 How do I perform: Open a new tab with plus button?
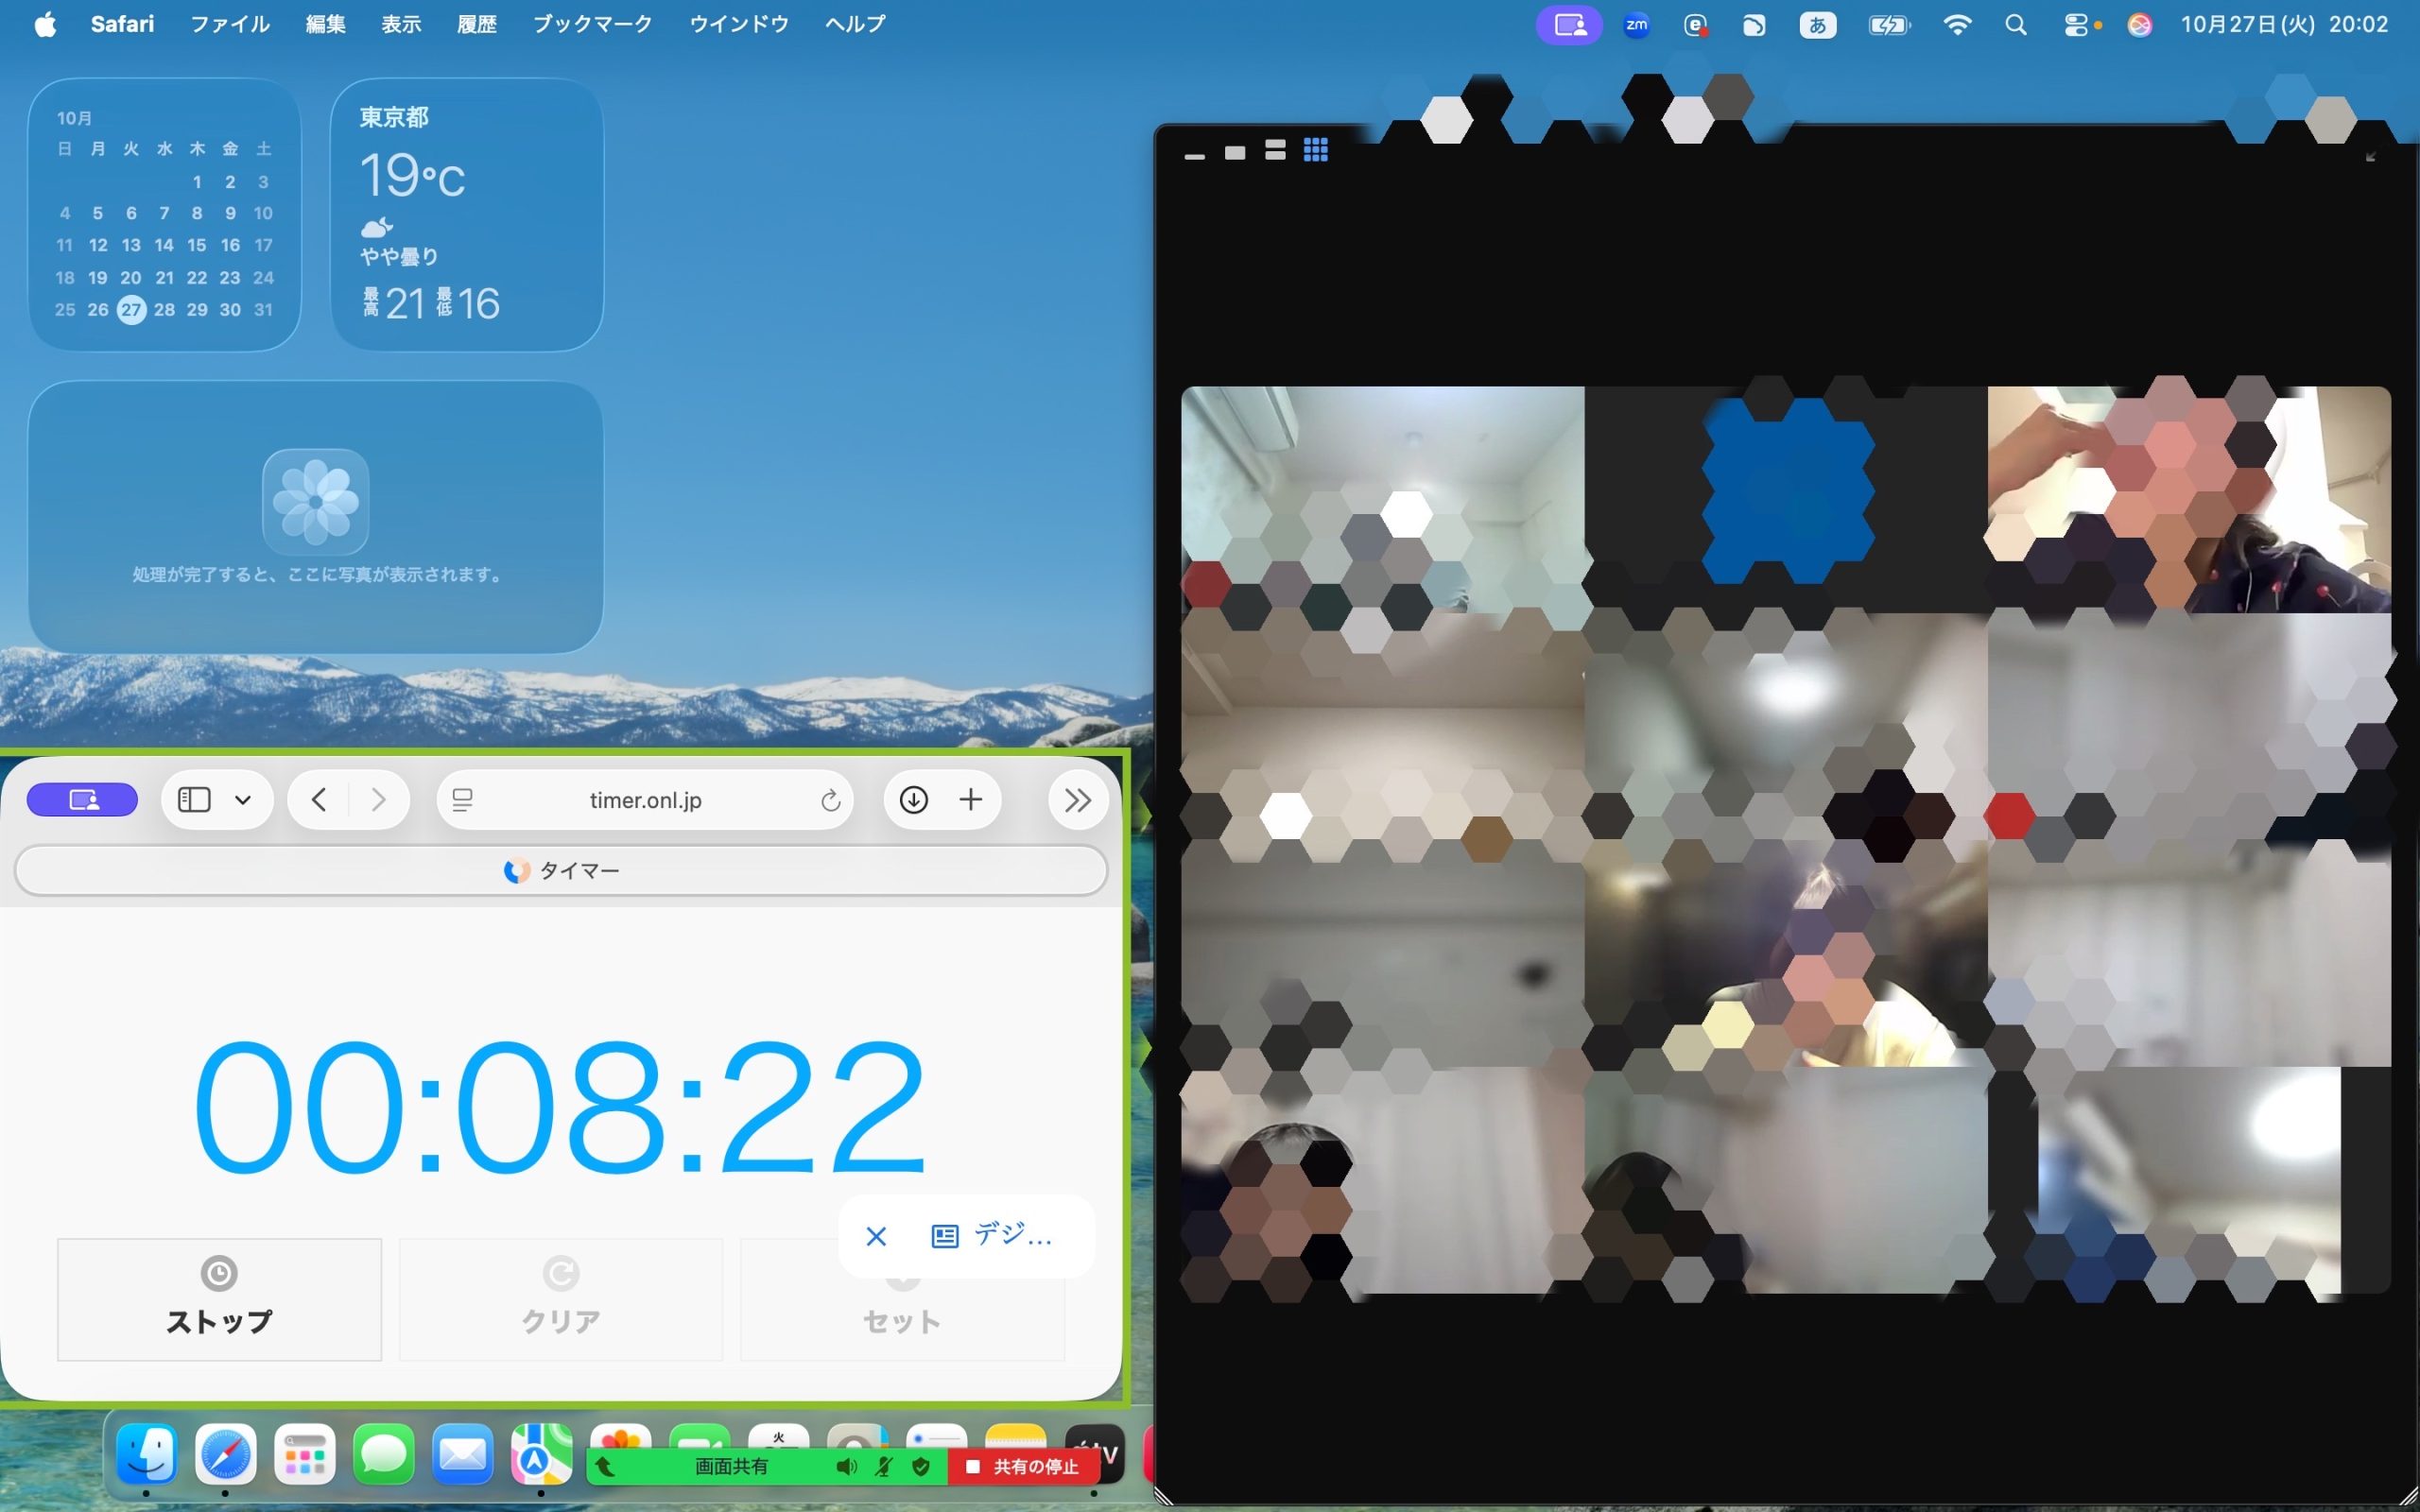pyautogui.click(x=970, y=800)
